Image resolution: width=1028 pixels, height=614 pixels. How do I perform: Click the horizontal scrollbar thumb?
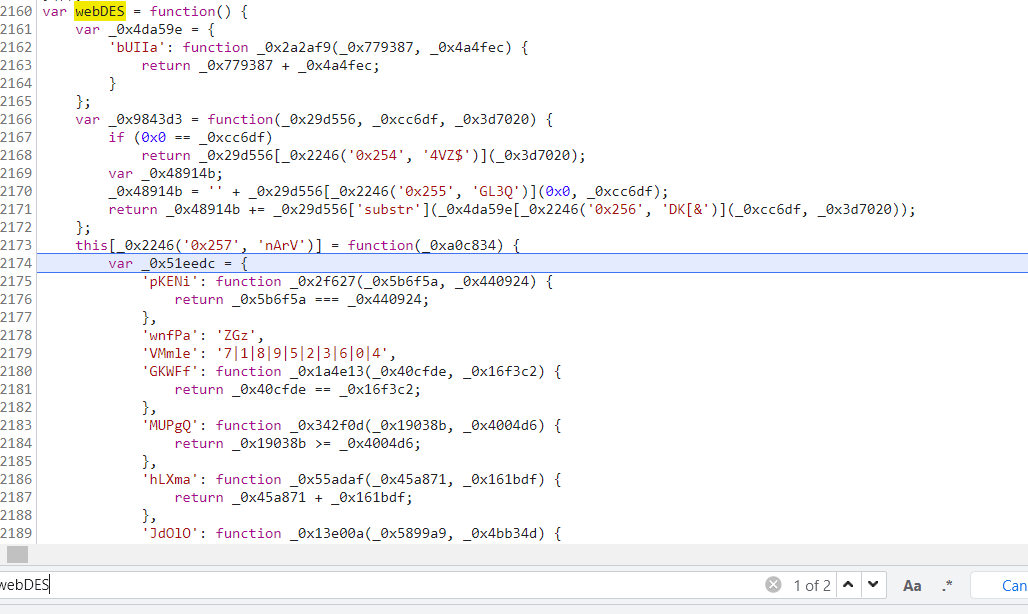18,554
